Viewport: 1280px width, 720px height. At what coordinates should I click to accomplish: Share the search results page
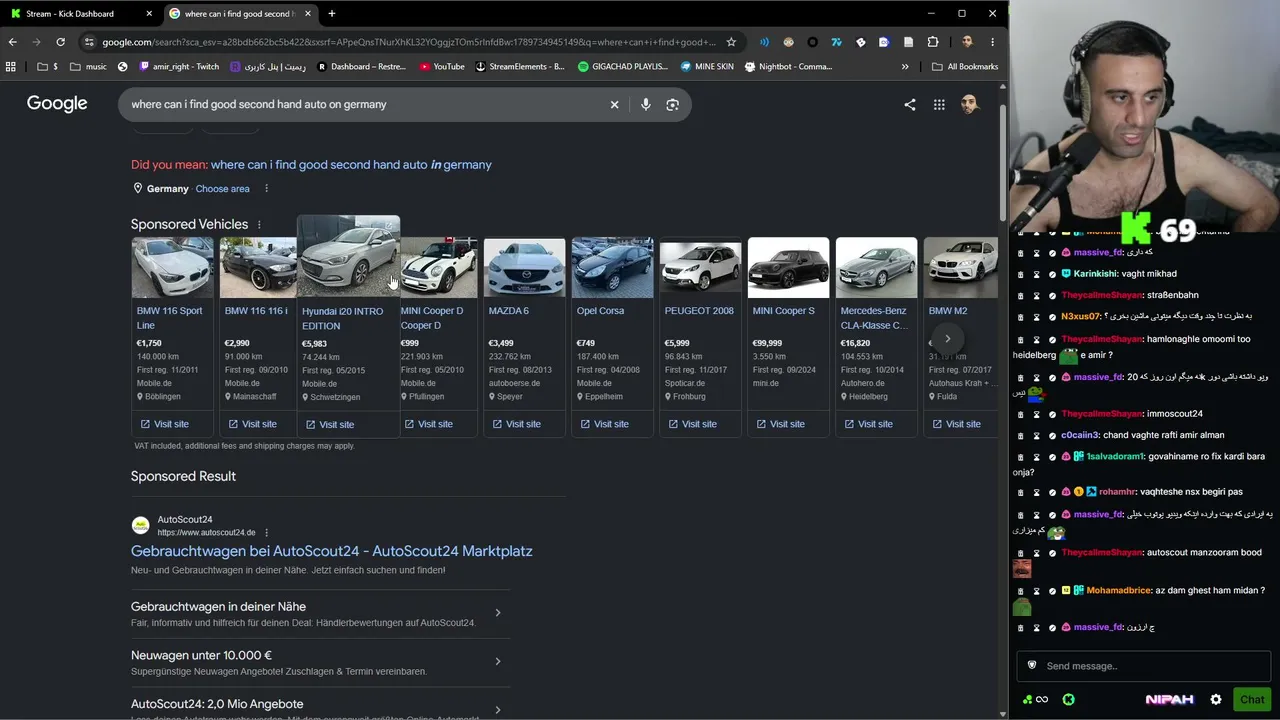910,104
